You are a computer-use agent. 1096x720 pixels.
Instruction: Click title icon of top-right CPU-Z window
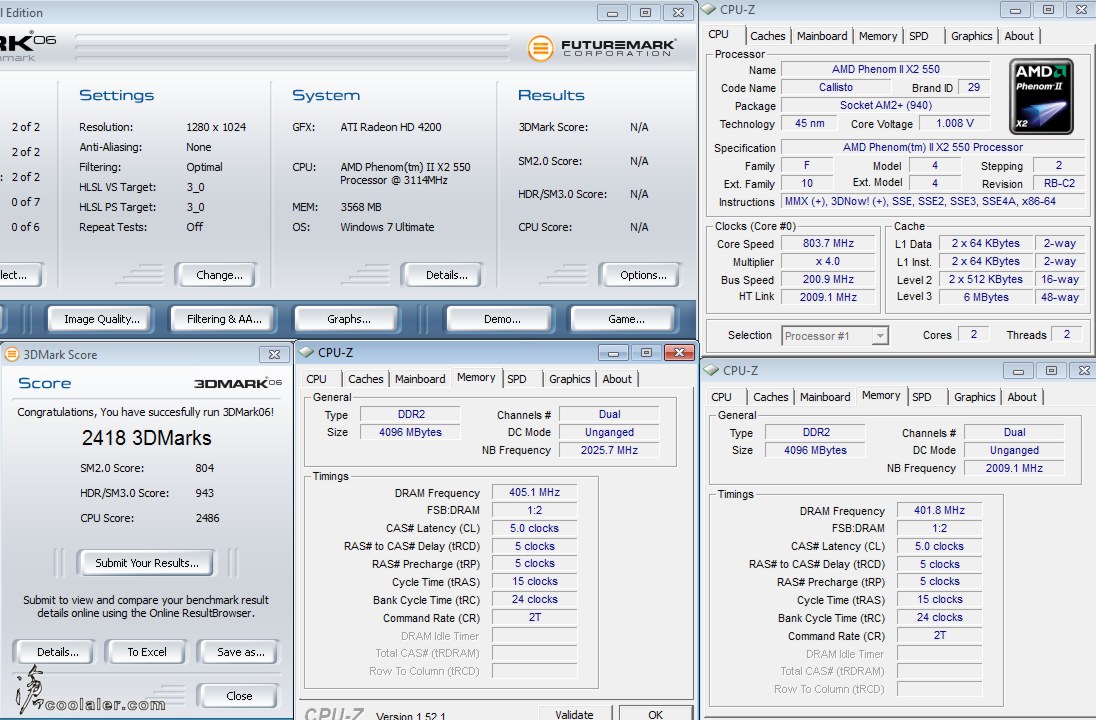pyautogui.click(x=708, y=9)
